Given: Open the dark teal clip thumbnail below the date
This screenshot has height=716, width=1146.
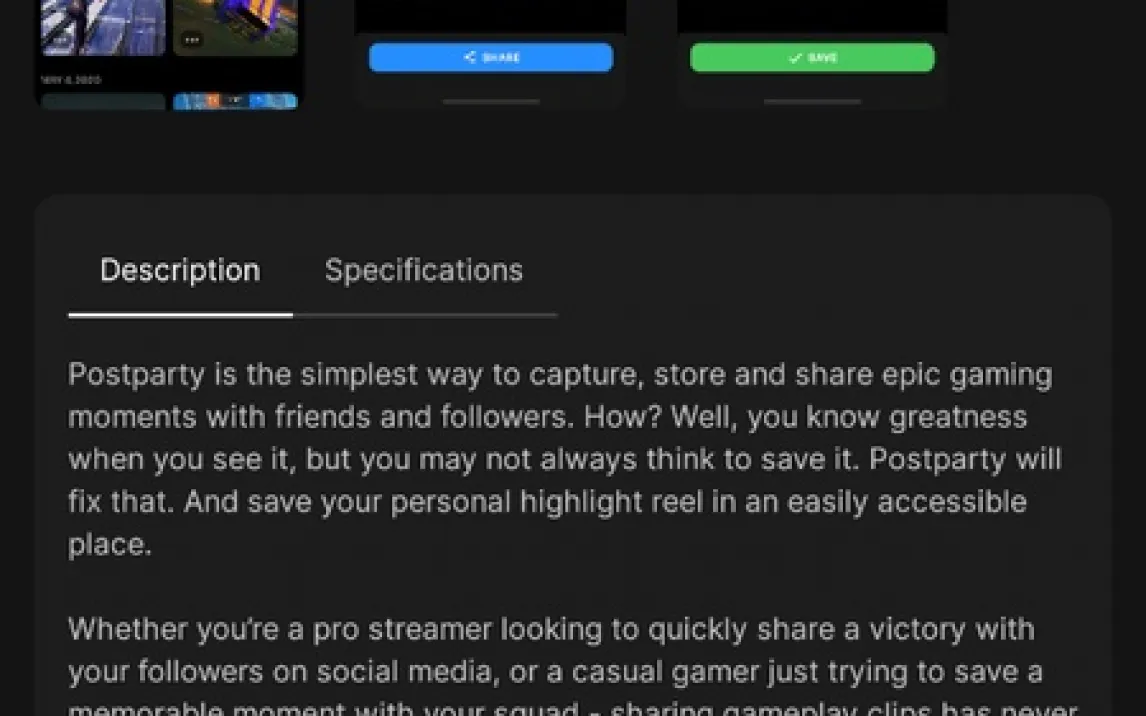Looking at the screenshot, I should click(x=103, y=101).
